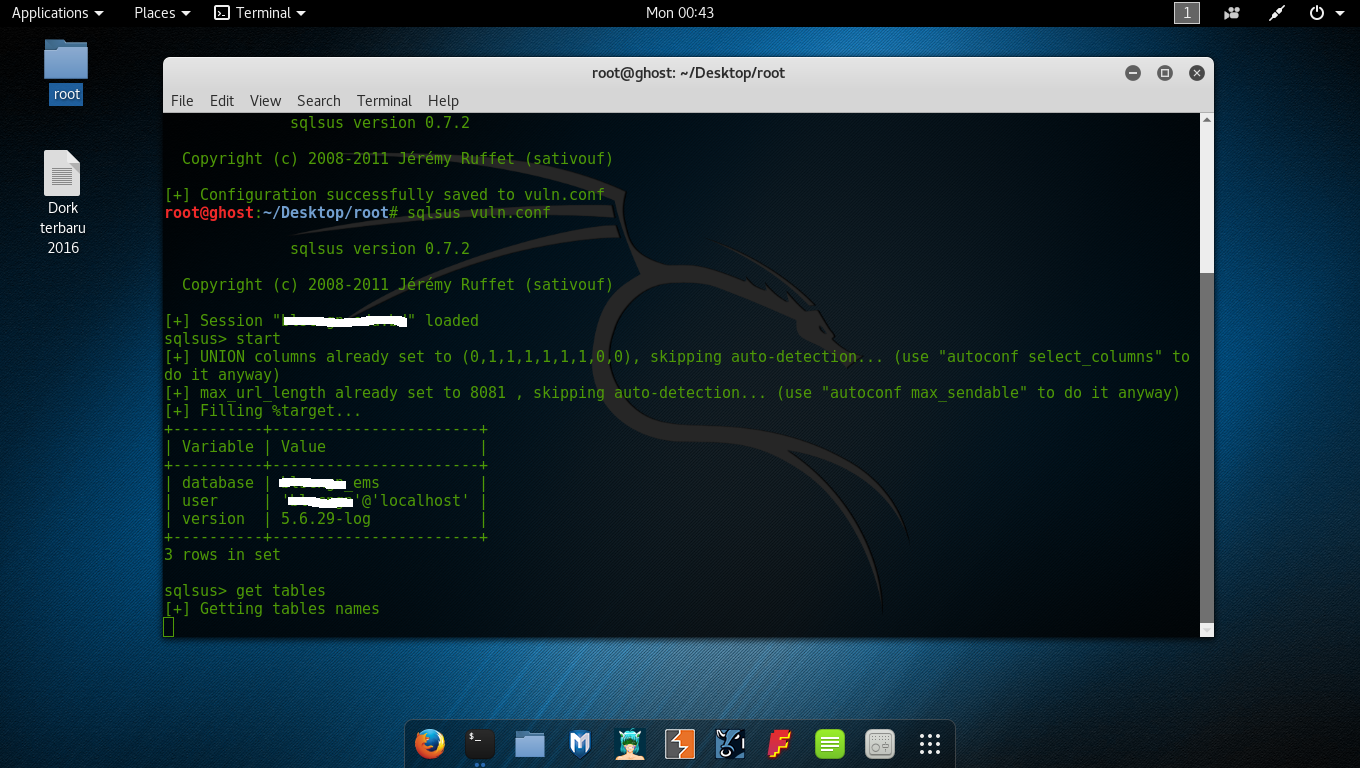Click the 'get tables' command text

point(281,591)
